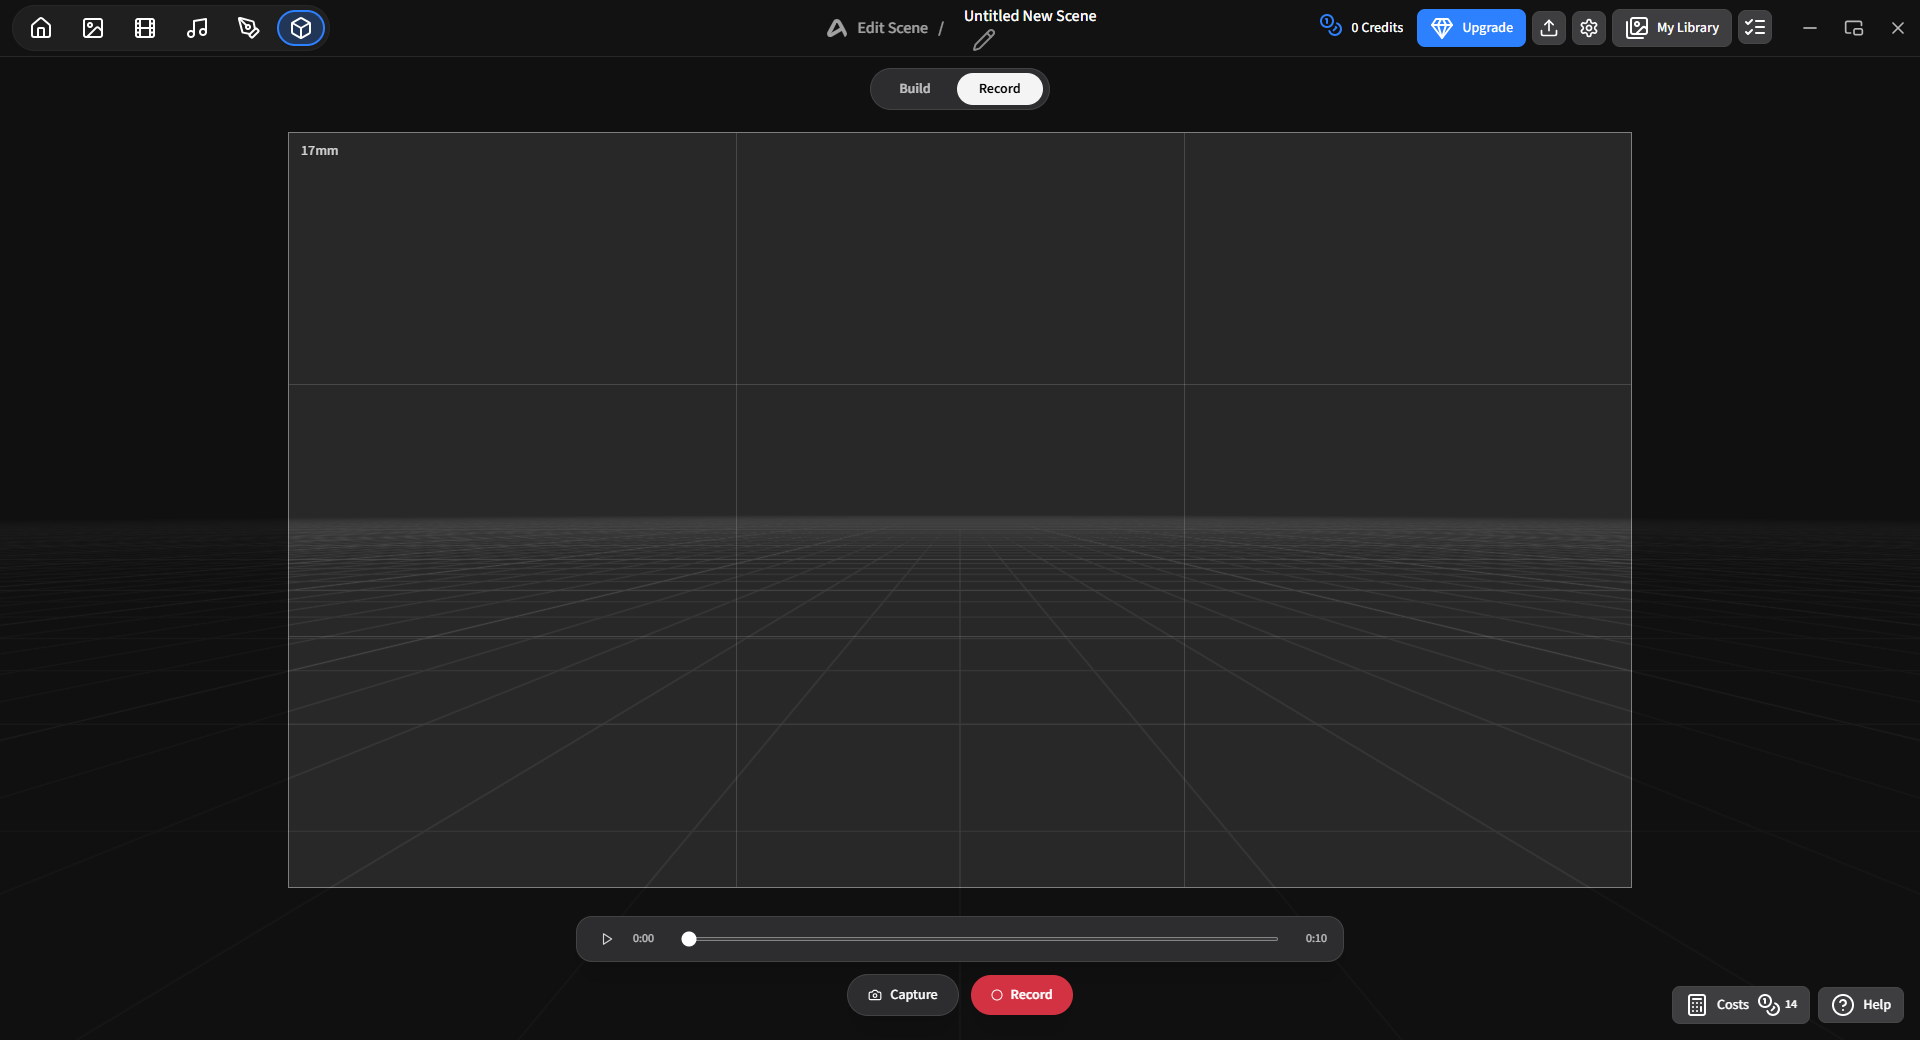Open the Image generation tool icon
Image resolution: width=1920 pixels, height=1040 pixels.
point(93,28)
